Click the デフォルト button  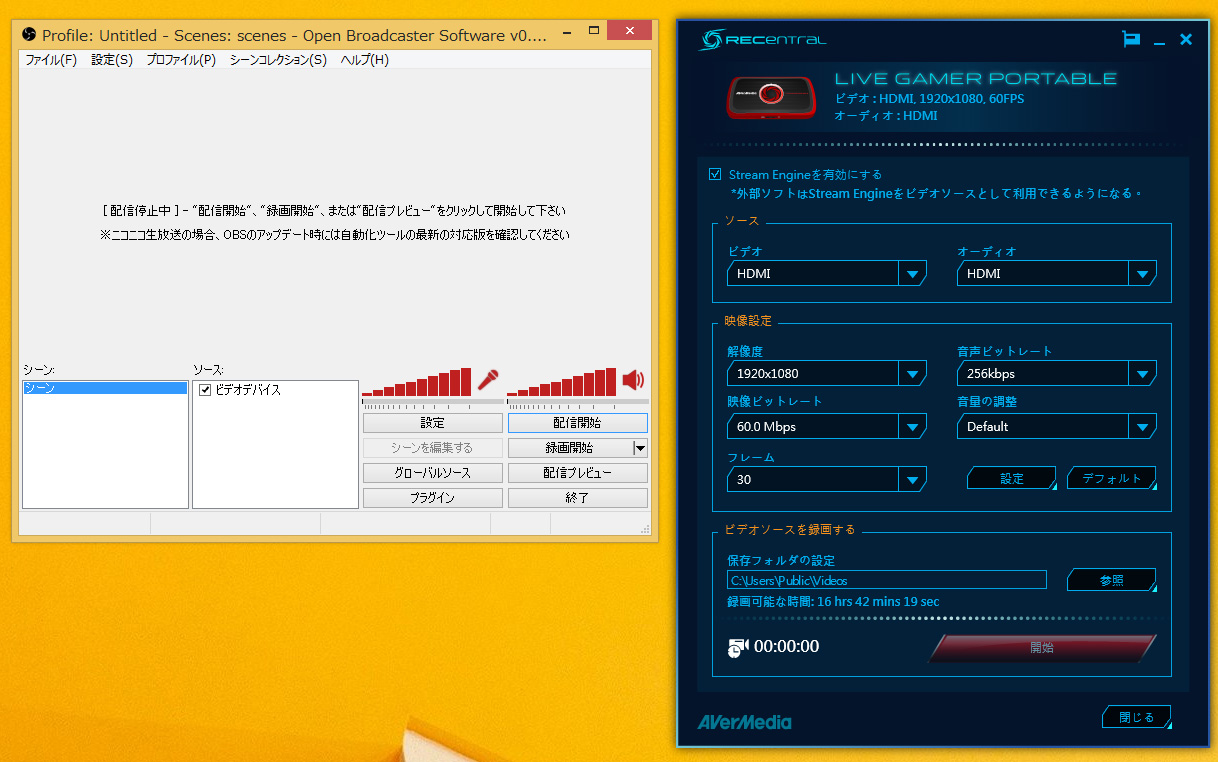1111,478
